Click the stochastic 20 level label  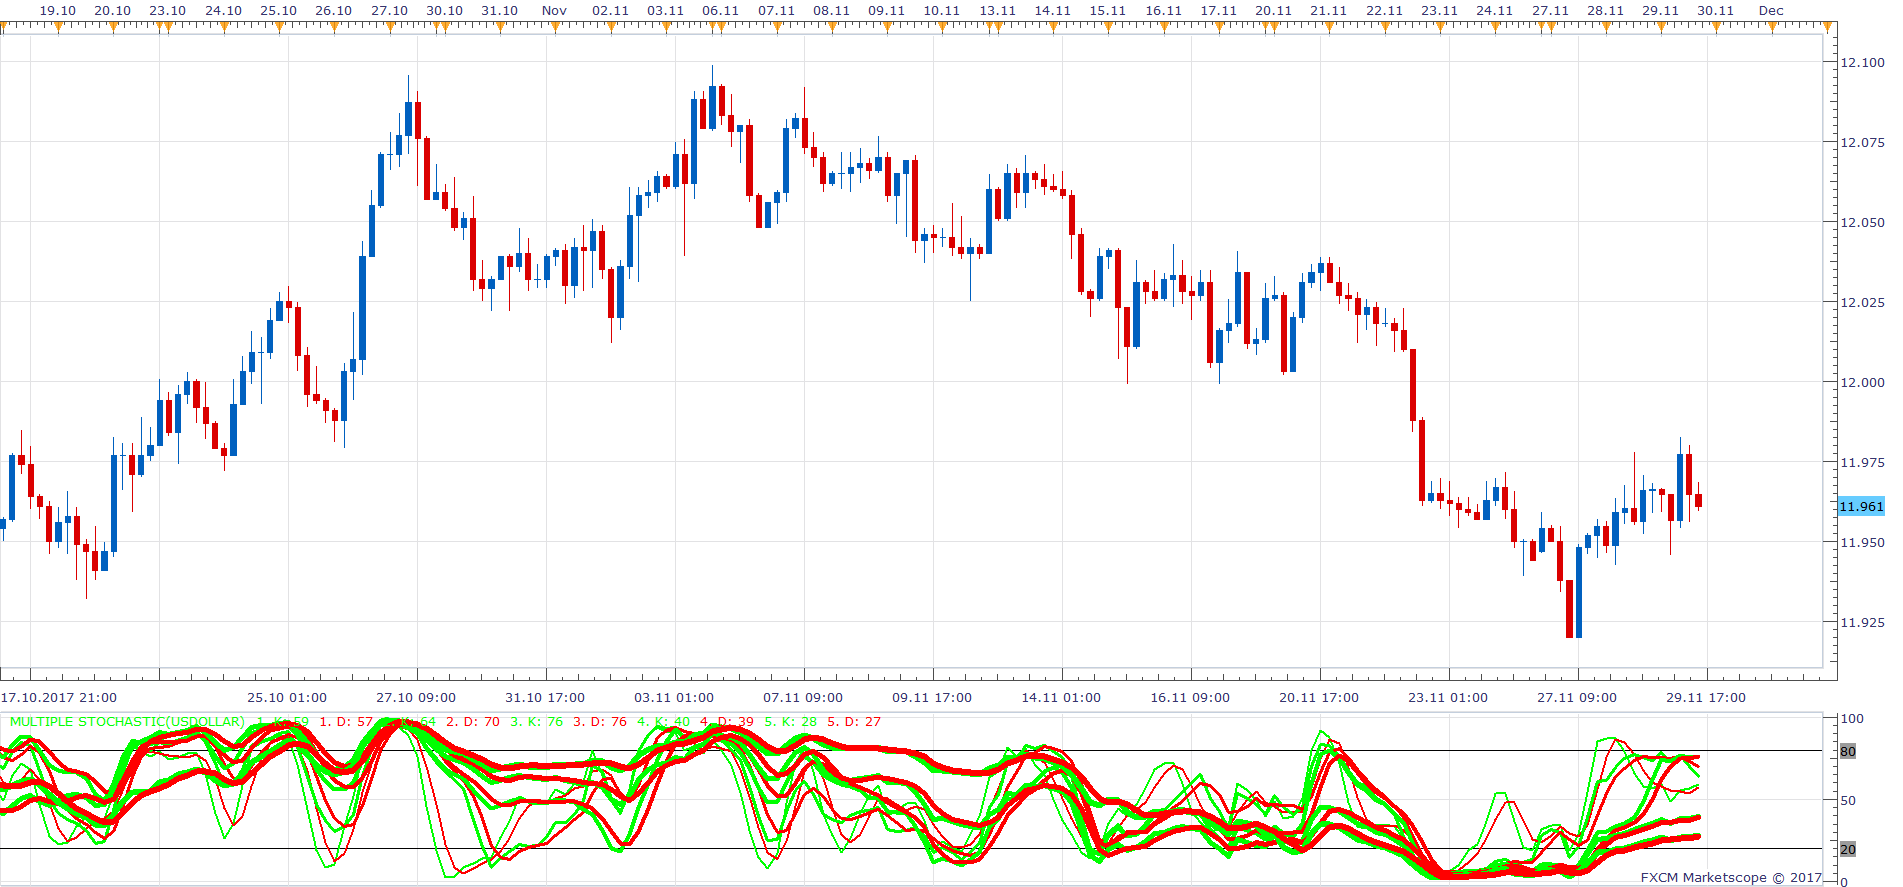coord(1848,849)
